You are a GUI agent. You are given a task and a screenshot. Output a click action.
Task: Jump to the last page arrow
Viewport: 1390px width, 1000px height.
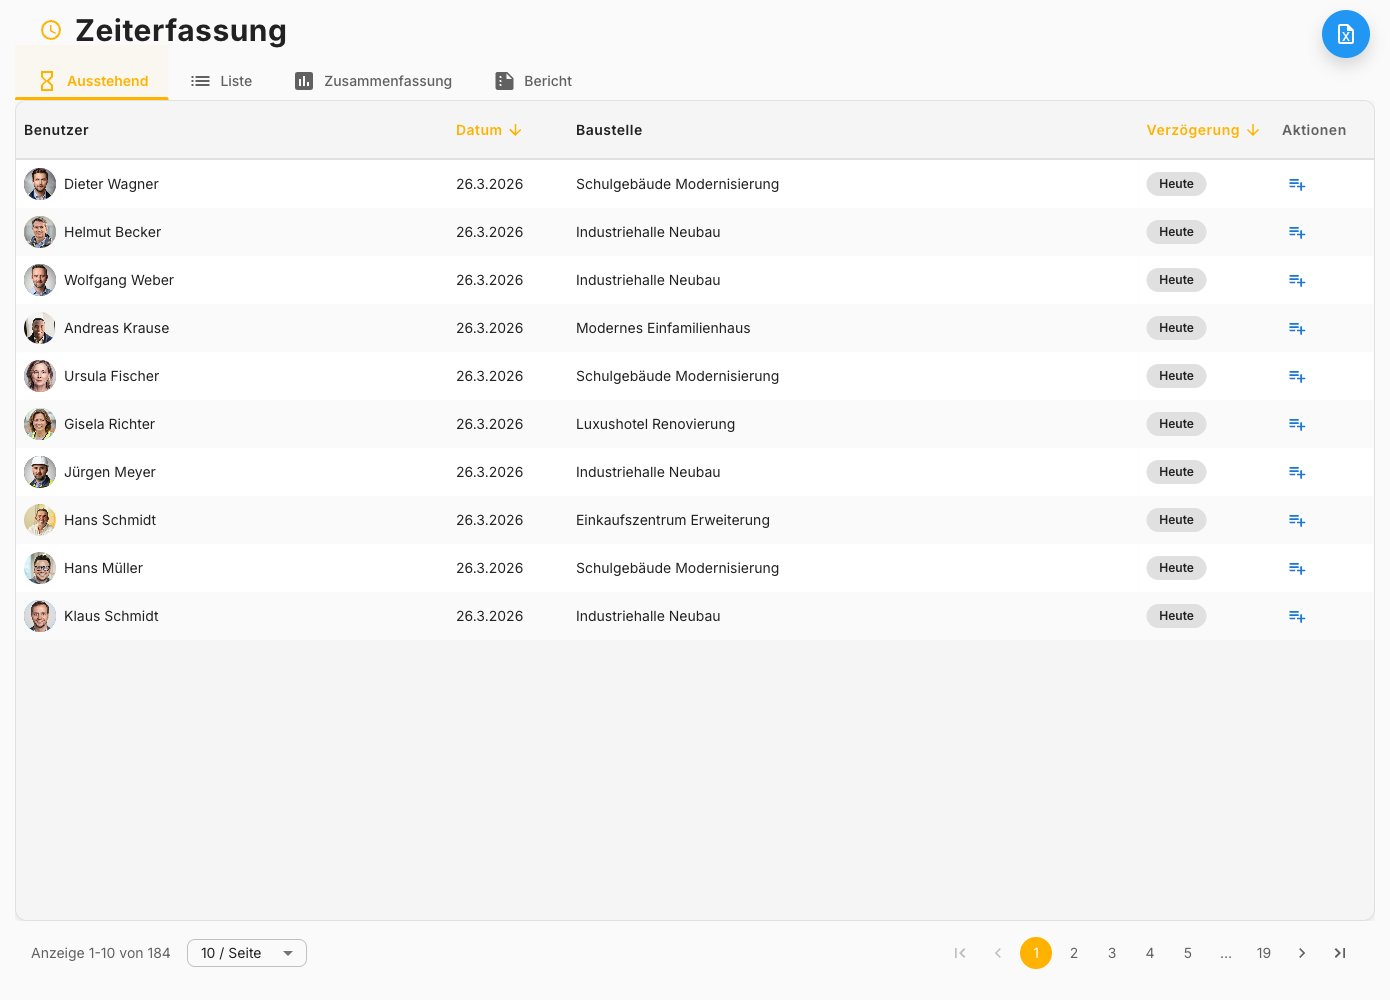(x=1339, y=953)
